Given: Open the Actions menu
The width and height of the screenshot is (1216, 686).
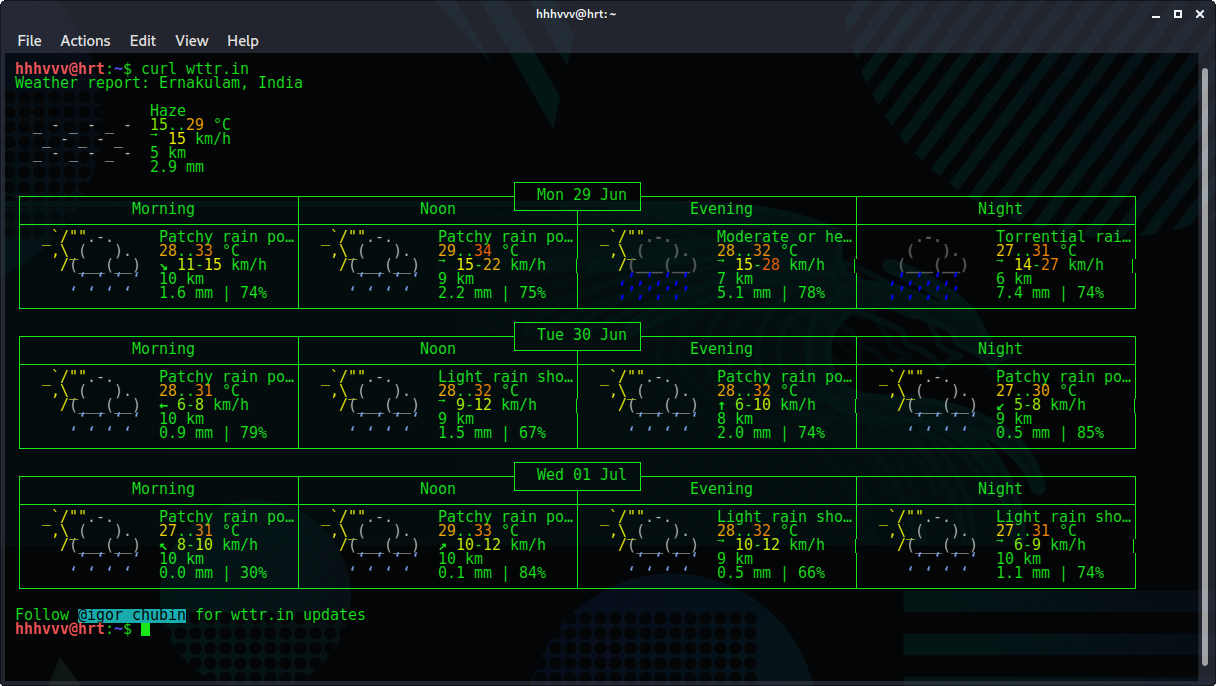Looking at the screenshot, I should point(85,41).
